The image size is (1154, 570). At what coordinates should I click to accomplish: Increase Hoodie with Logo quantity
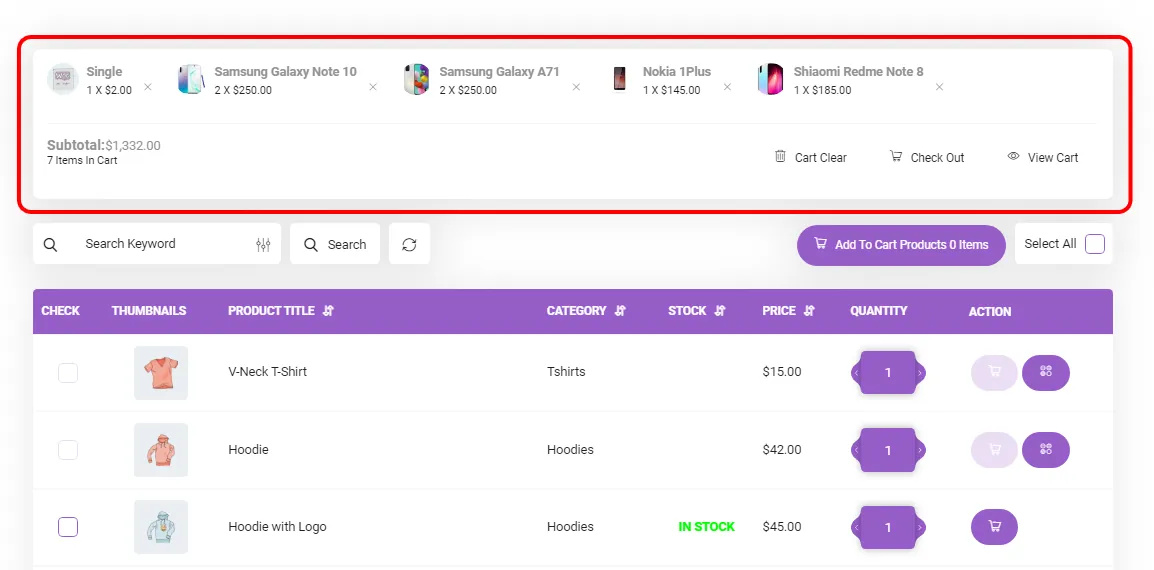coord(919,527)
